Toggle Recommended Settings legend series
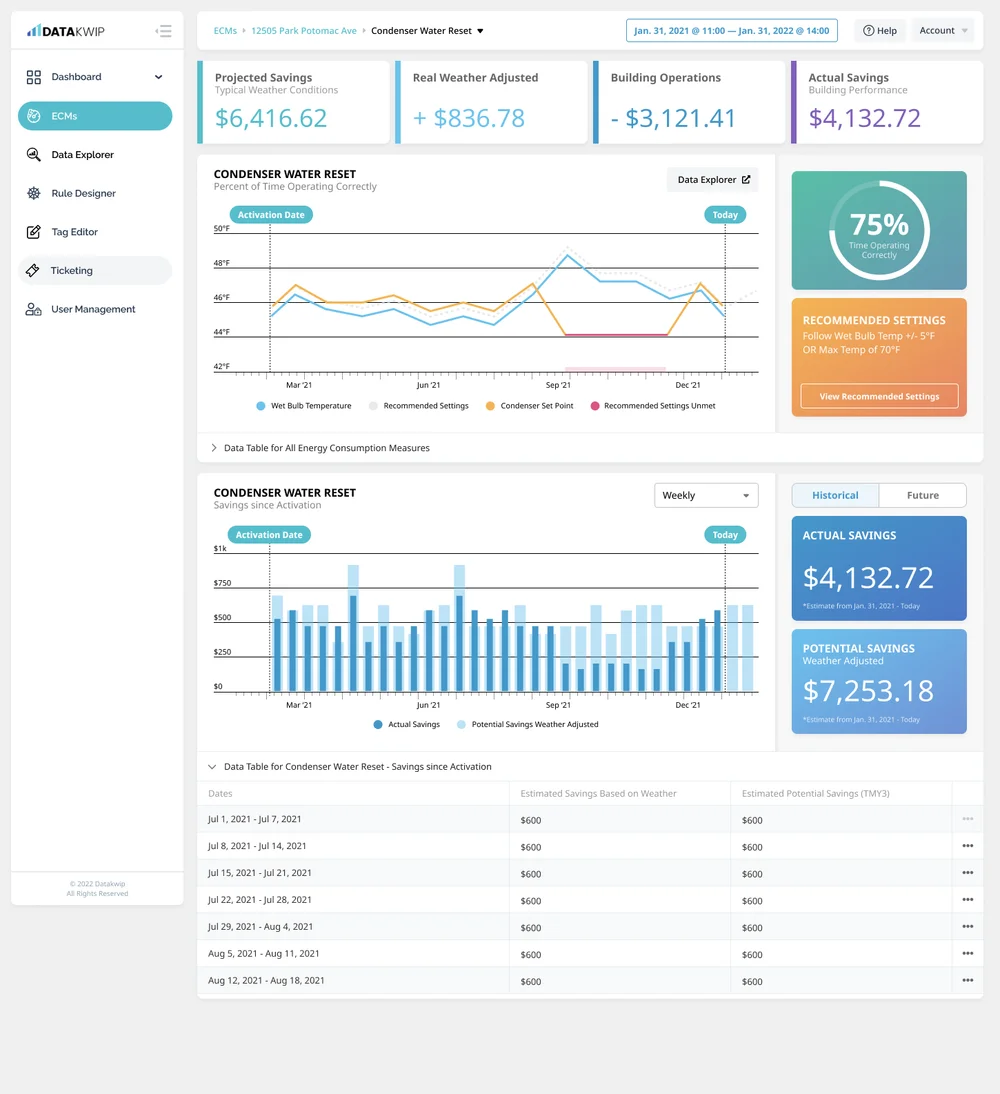 tap(419, 406)
